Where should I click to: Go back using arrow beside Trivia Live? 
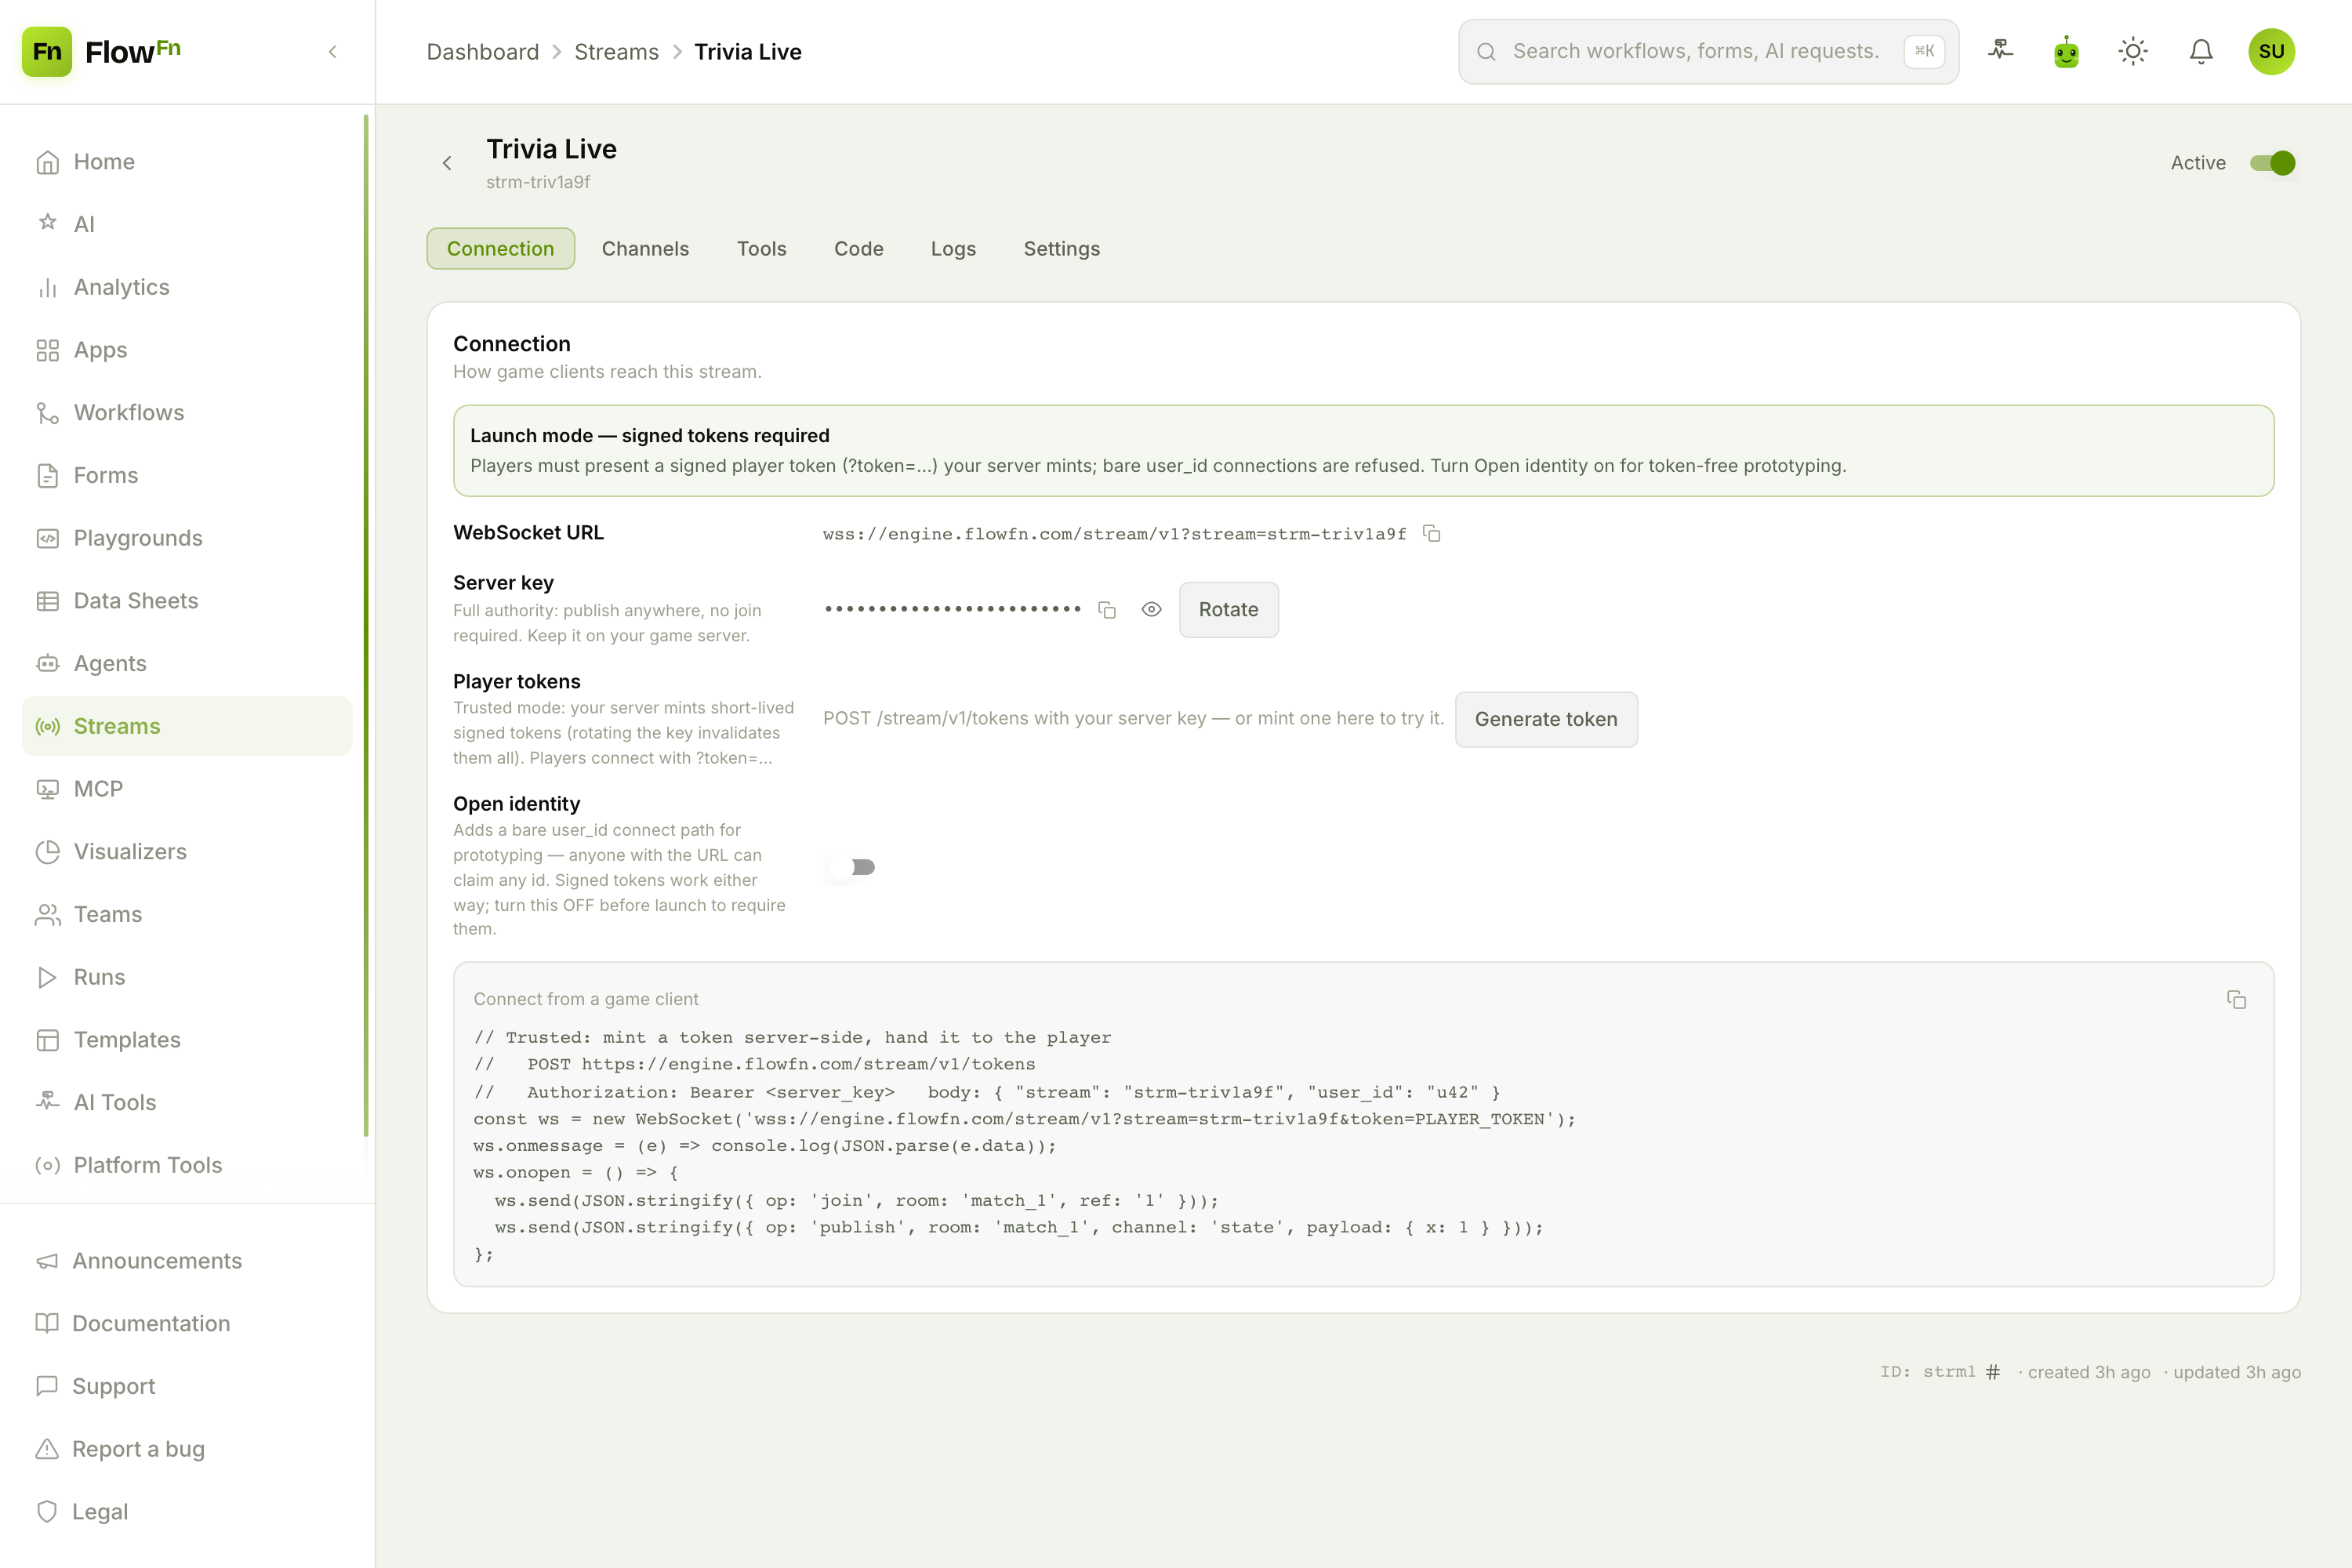(447, 163)
